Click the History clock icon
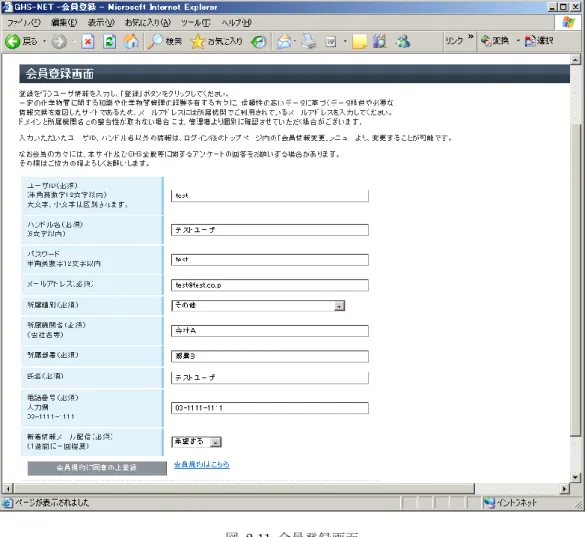585x537 pixels. click(x=259, y=41)
